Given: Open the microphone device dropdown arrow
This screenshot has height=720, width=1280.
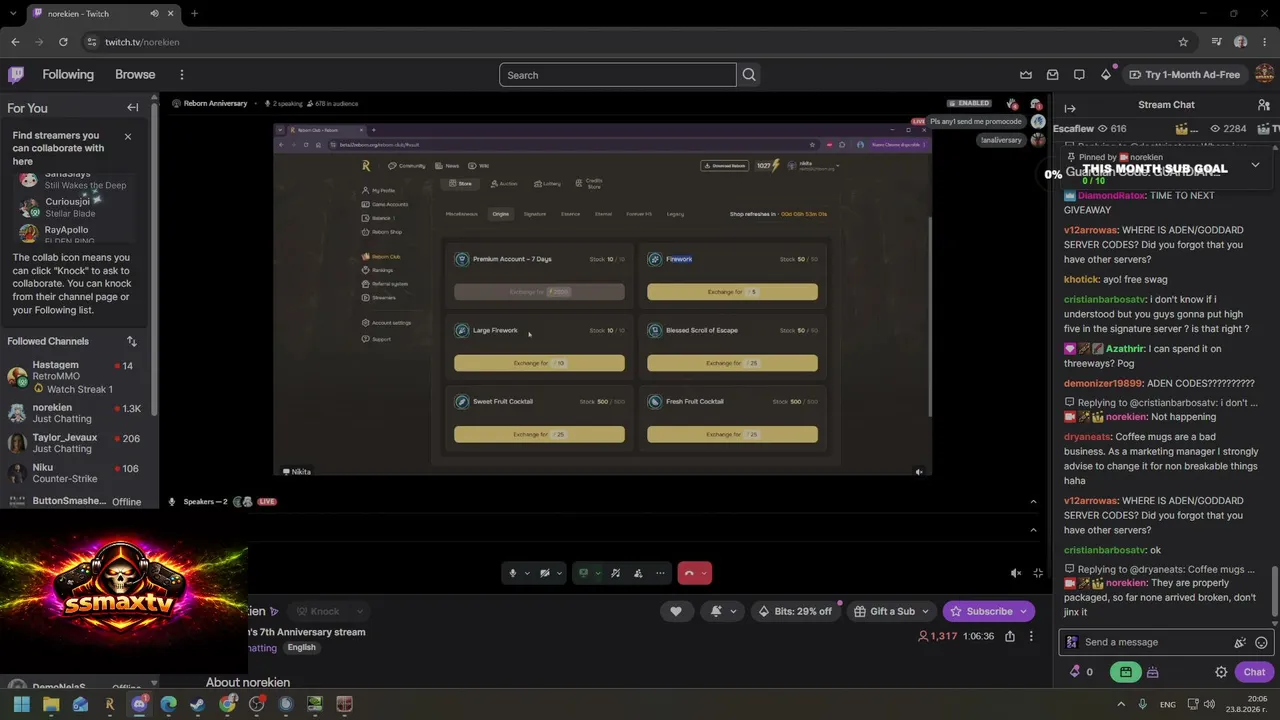Looking at the screenshot, I should (527, 573).
